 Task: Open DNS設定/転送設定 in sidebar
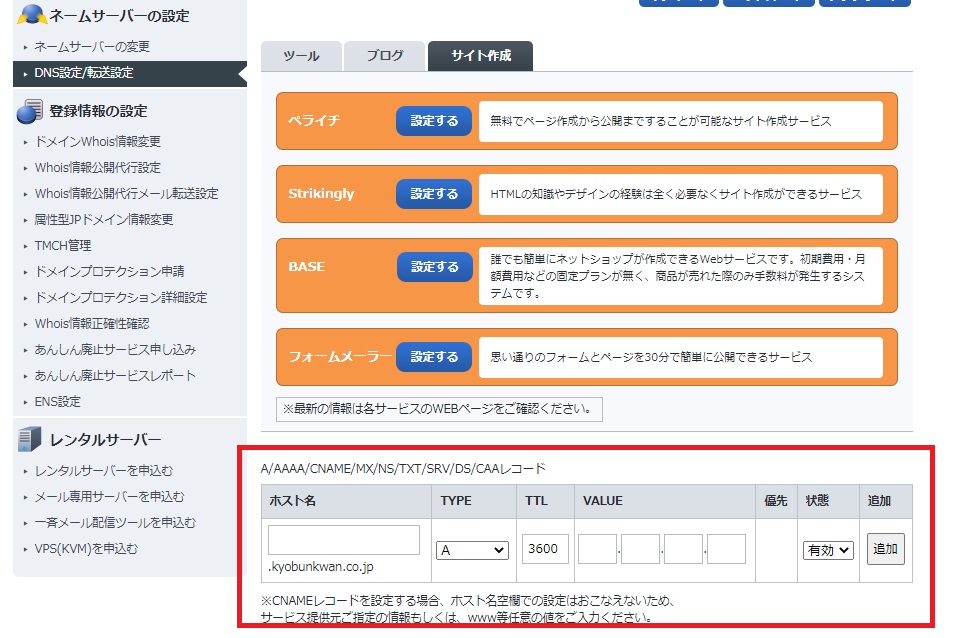(84, 73)
